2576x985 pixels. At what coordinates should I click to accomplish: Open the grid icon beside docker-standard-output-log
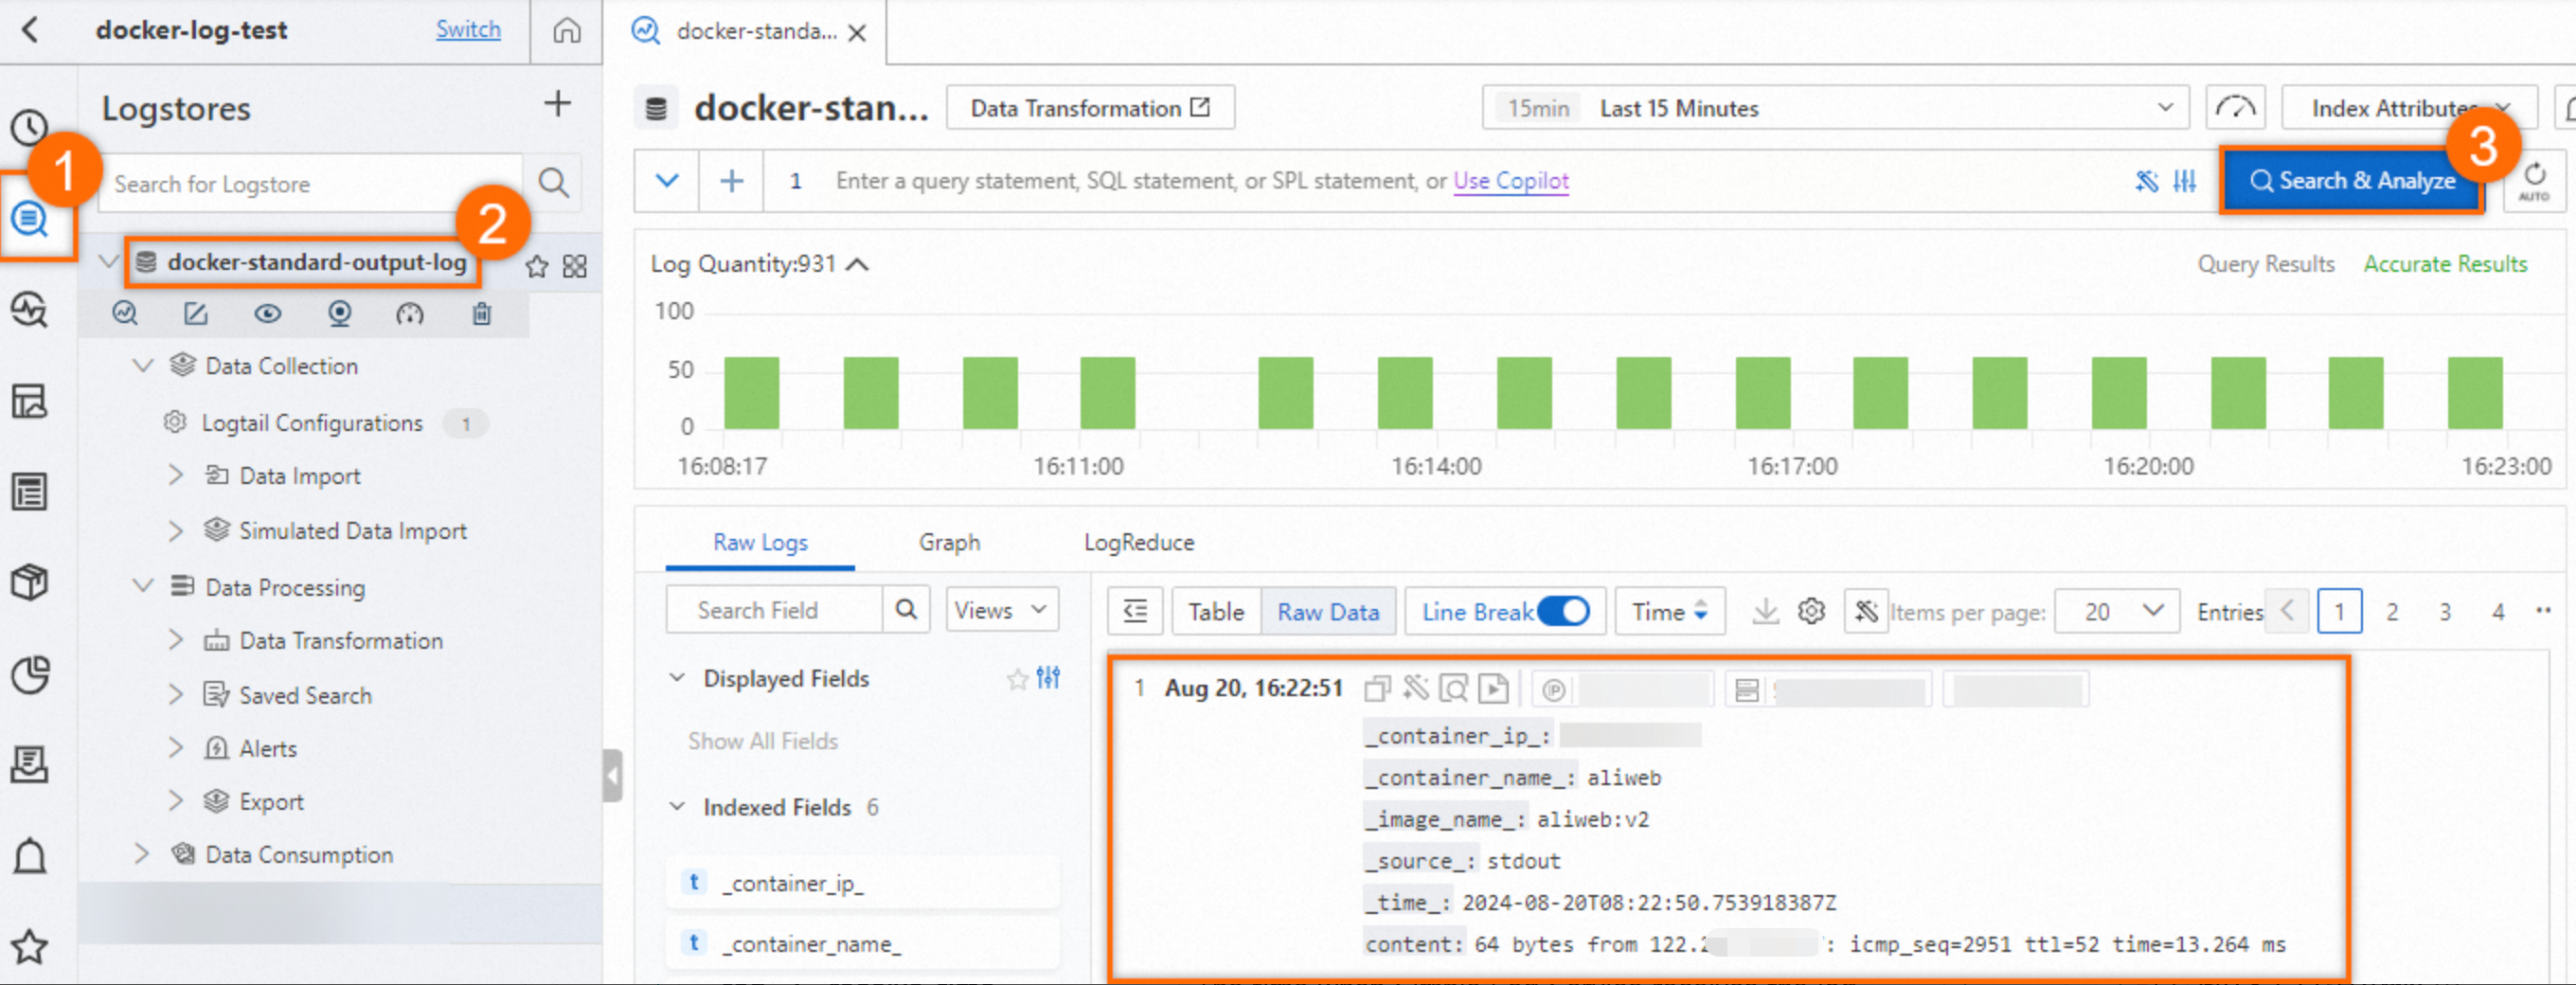575,266
